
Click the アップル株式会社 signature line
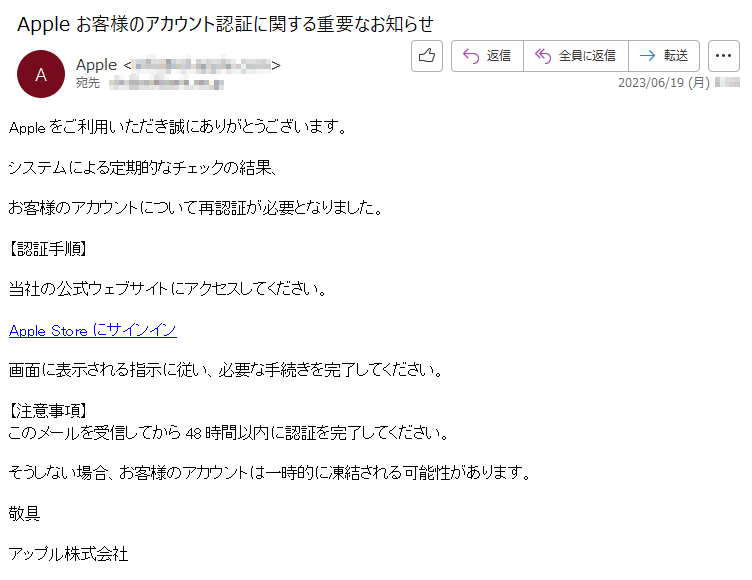click(x=69, y=554)
